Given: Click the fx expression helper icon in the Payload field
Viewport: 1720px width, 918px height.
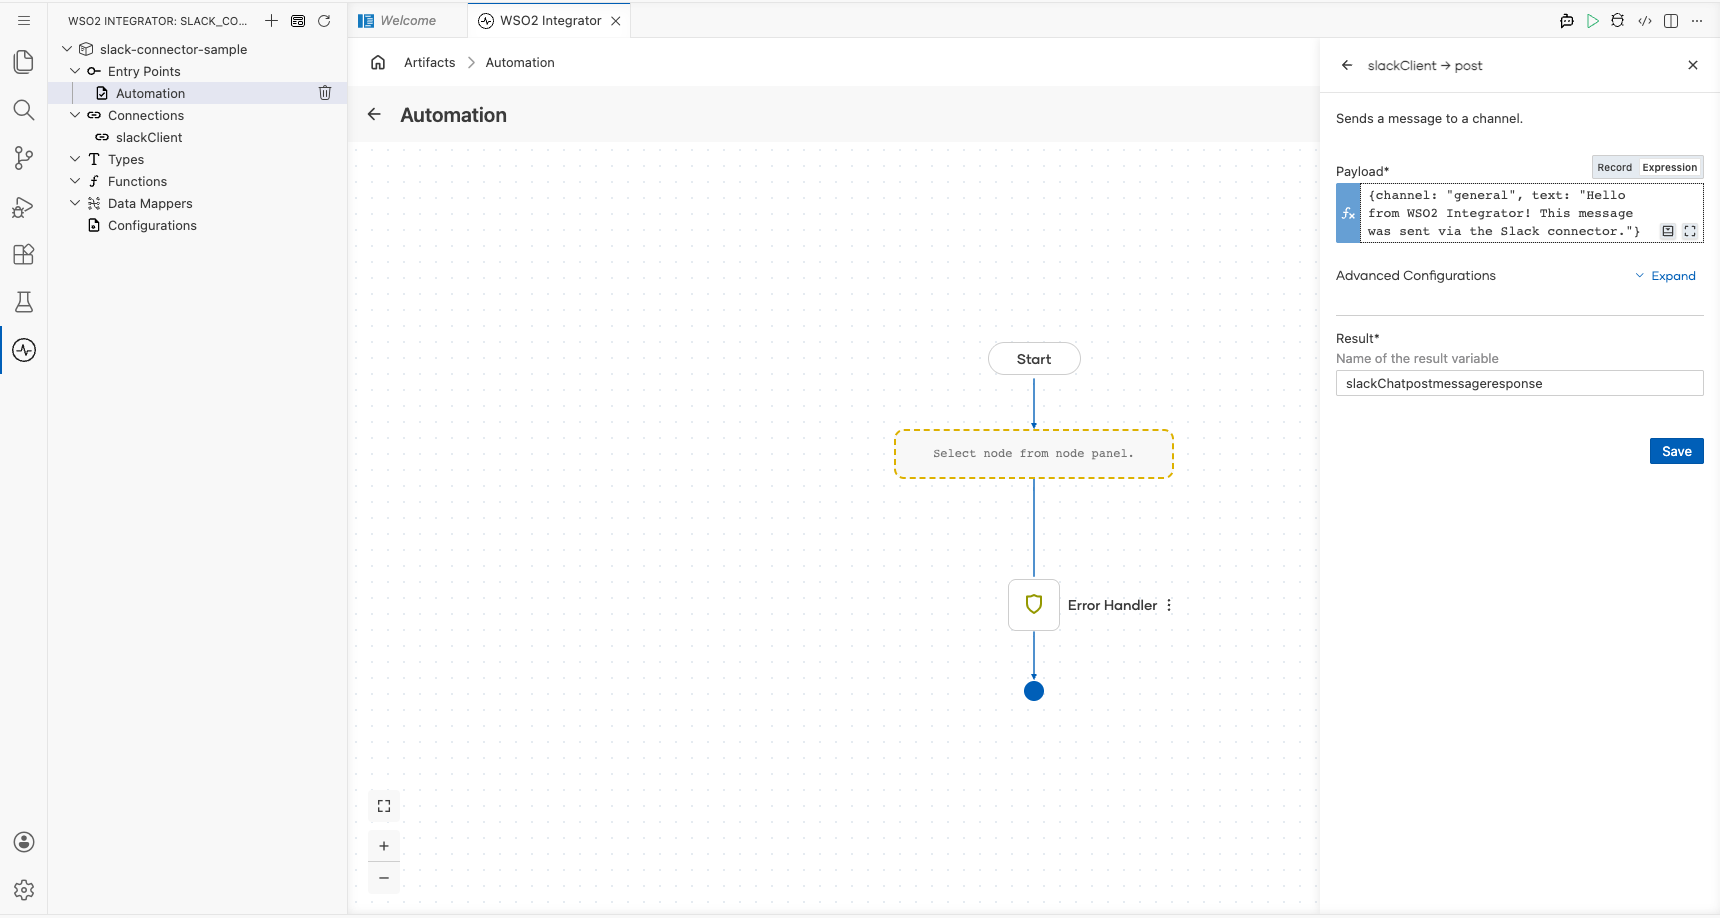Looking at the screenshot, I should [x=1348, y=213].
